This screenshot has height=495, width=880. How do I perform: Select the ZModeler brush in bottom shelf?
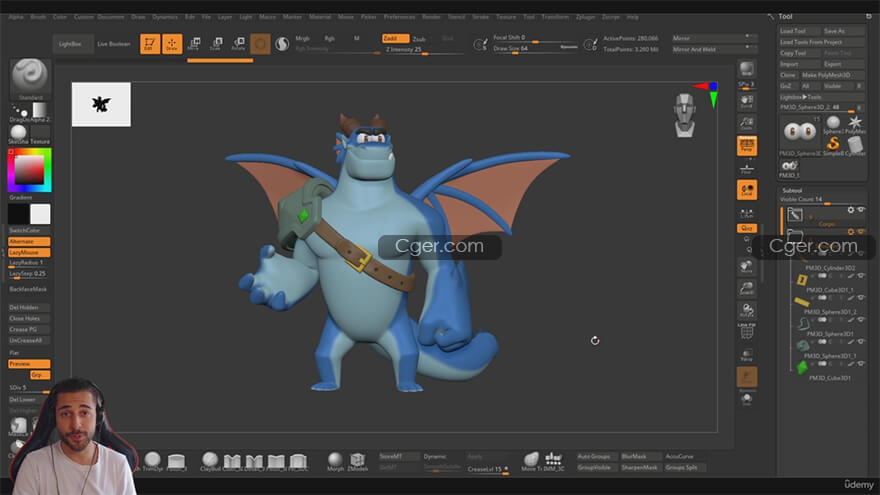358,461
